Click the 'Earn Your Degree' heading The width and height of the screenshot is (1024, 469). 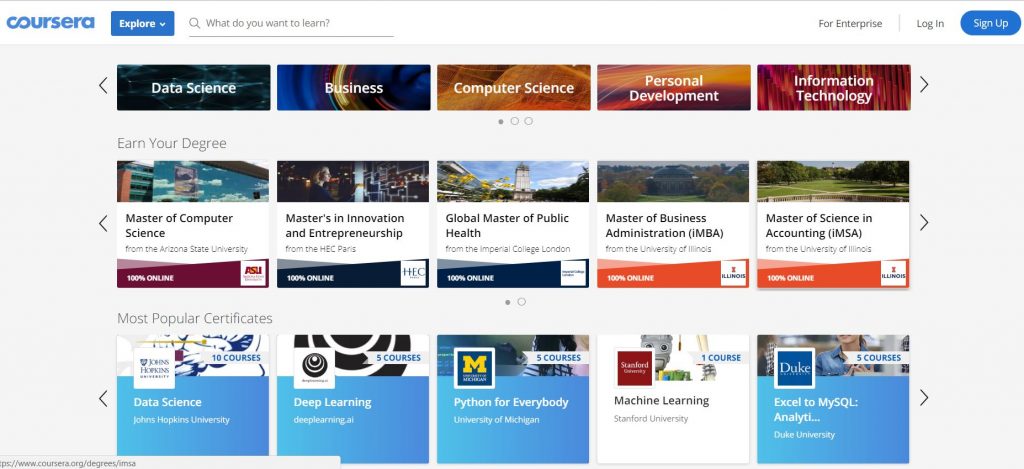(172, 144)
